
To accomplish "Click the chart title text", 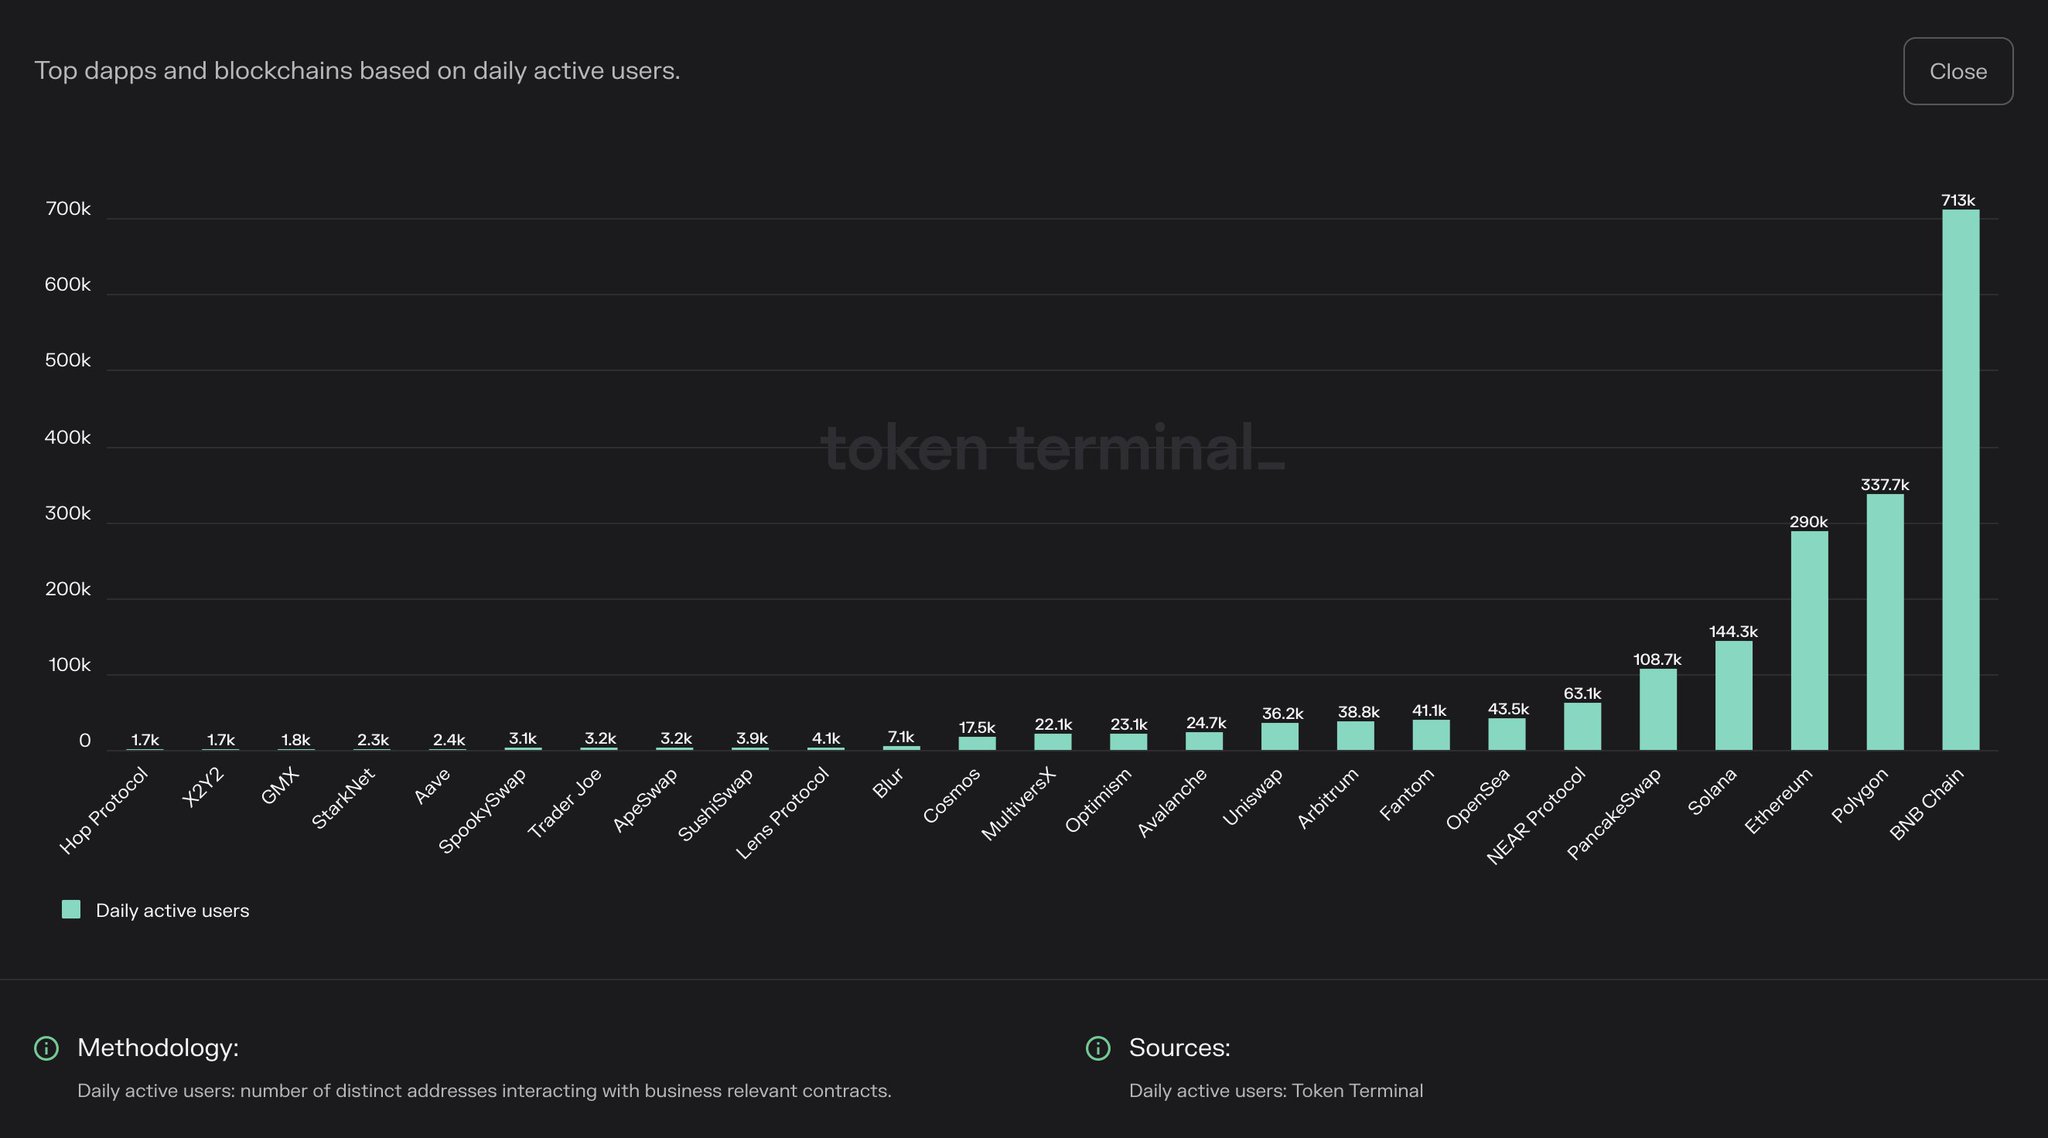I will [357, 70].
